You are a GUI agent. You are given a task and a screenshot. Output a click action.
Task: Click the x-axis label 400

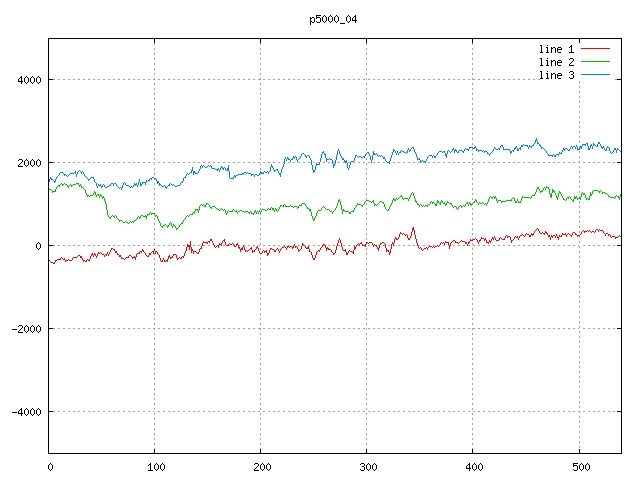(x=474, y=467)
